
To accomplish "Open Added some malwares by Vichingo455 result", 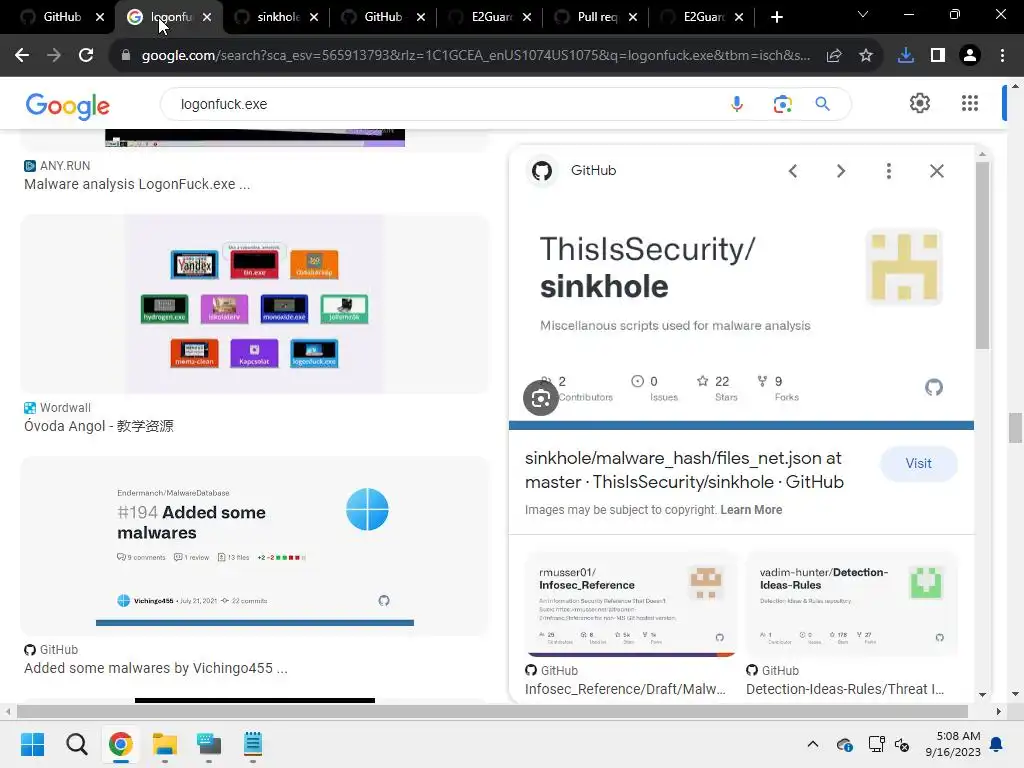I will 155,668.
